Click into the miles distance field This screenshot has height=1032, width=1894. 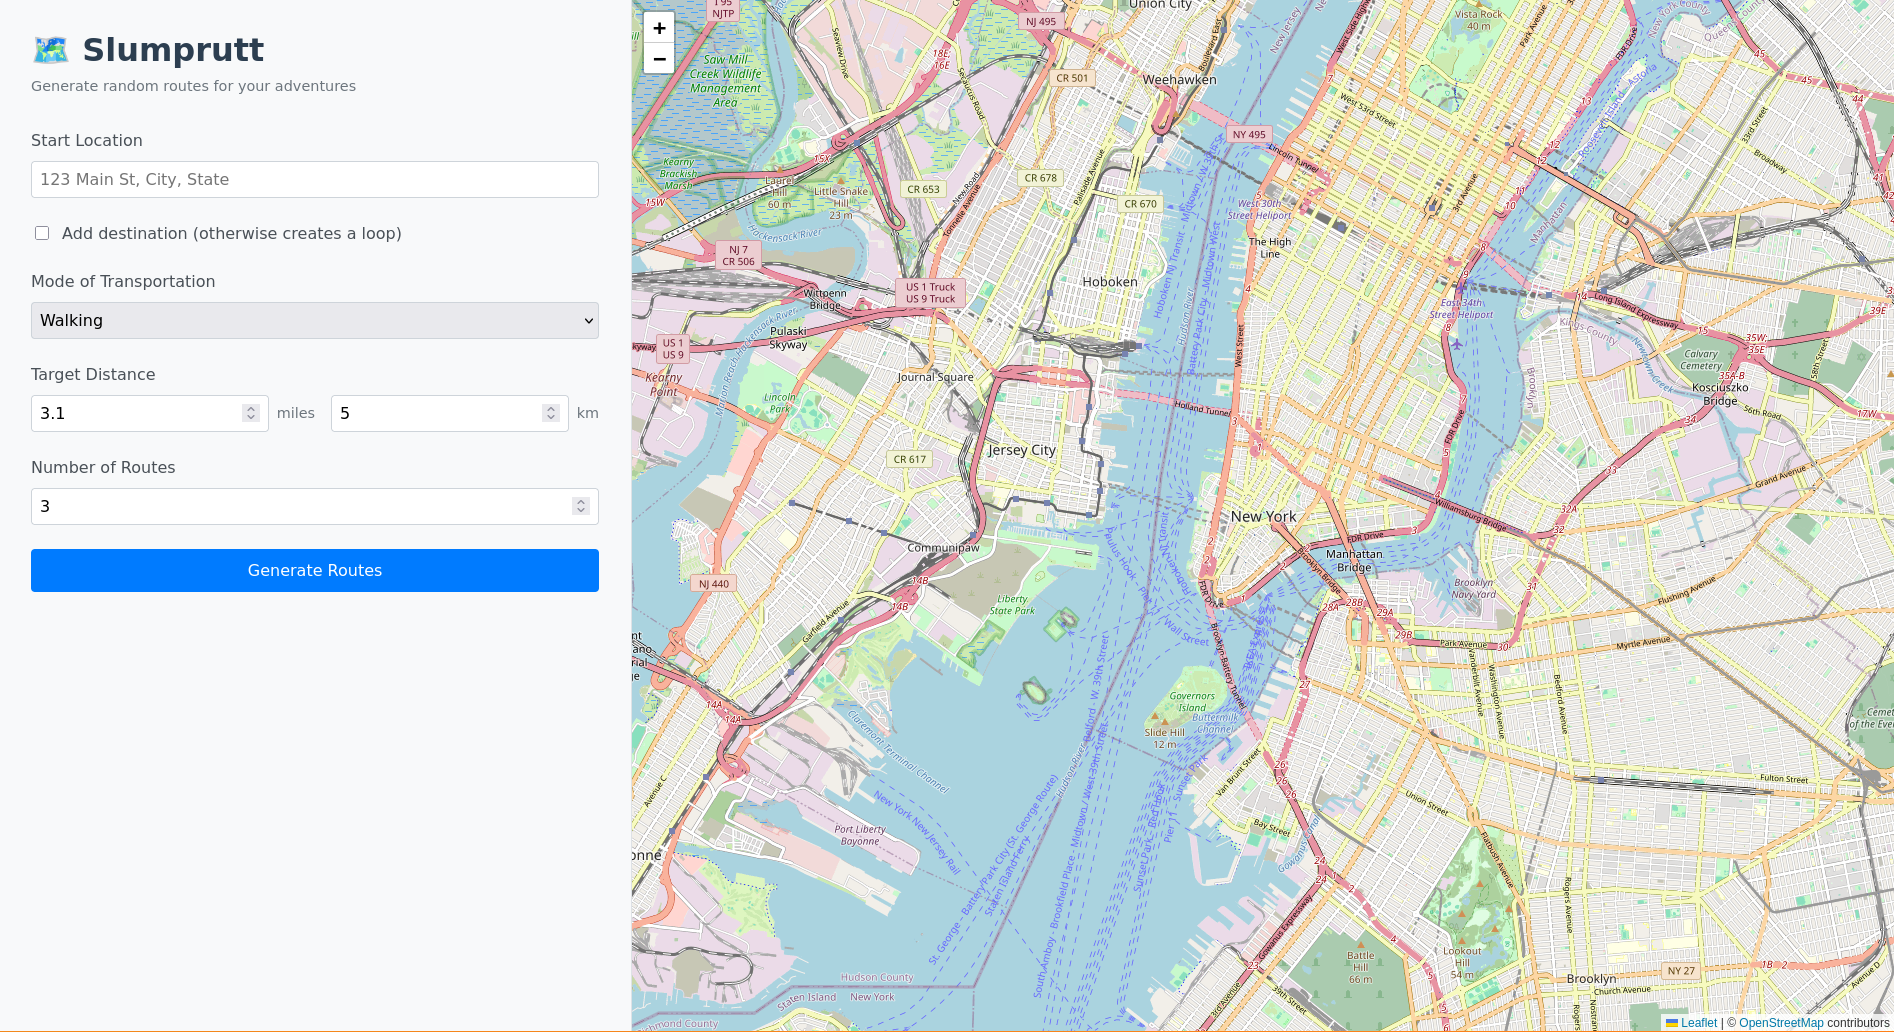[135, 413]
